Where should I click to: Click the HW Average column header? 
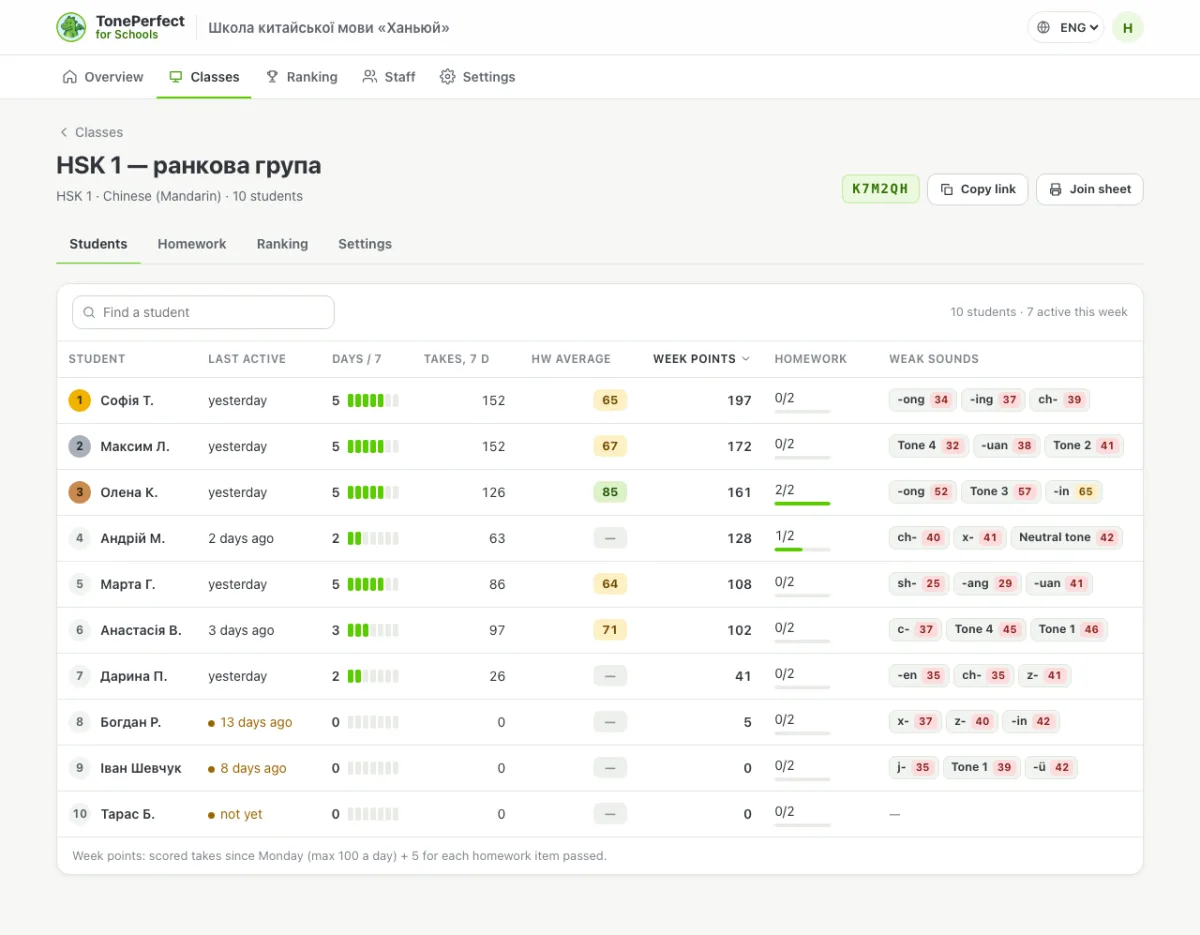[571, 359]
